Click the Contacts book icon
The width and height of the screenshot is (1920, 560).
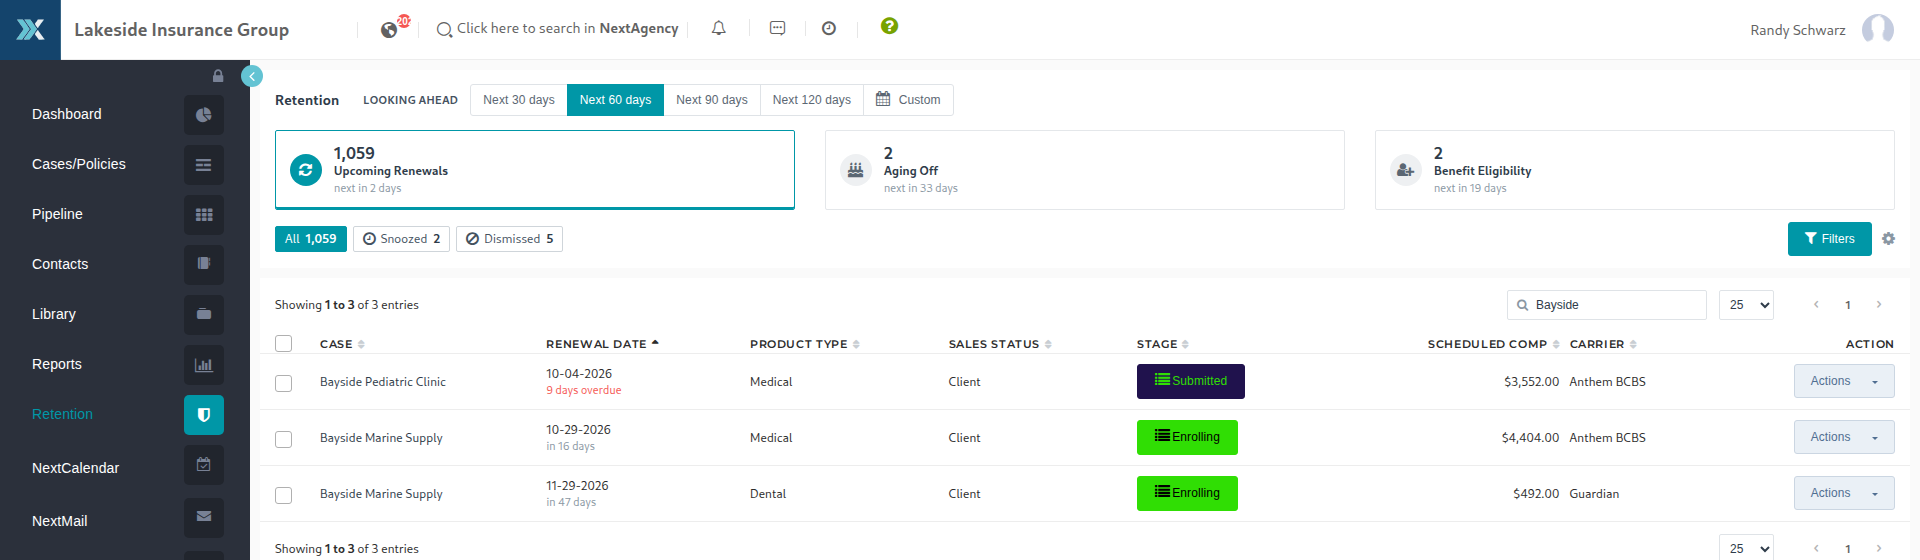point(204,265)
